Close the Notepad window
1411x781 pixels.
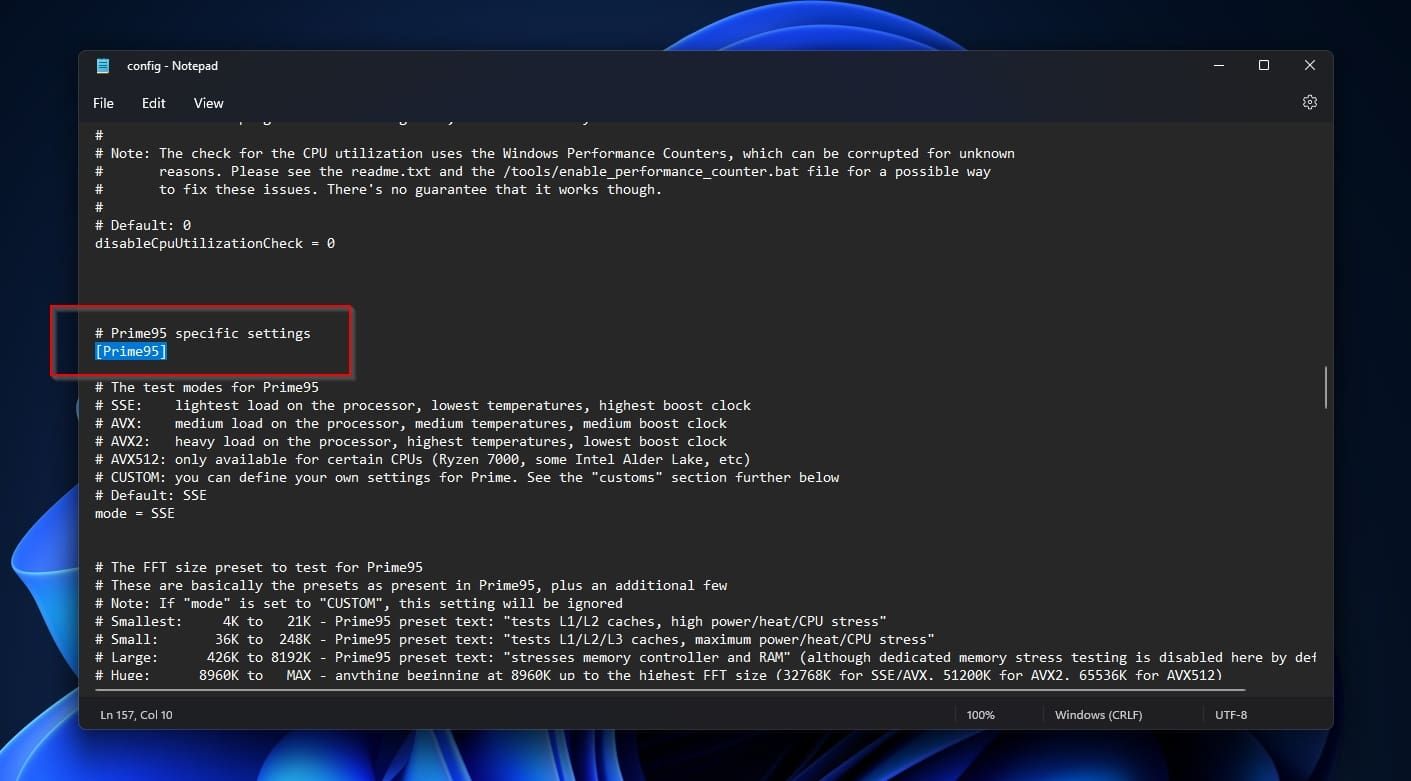coord(1310,65)
